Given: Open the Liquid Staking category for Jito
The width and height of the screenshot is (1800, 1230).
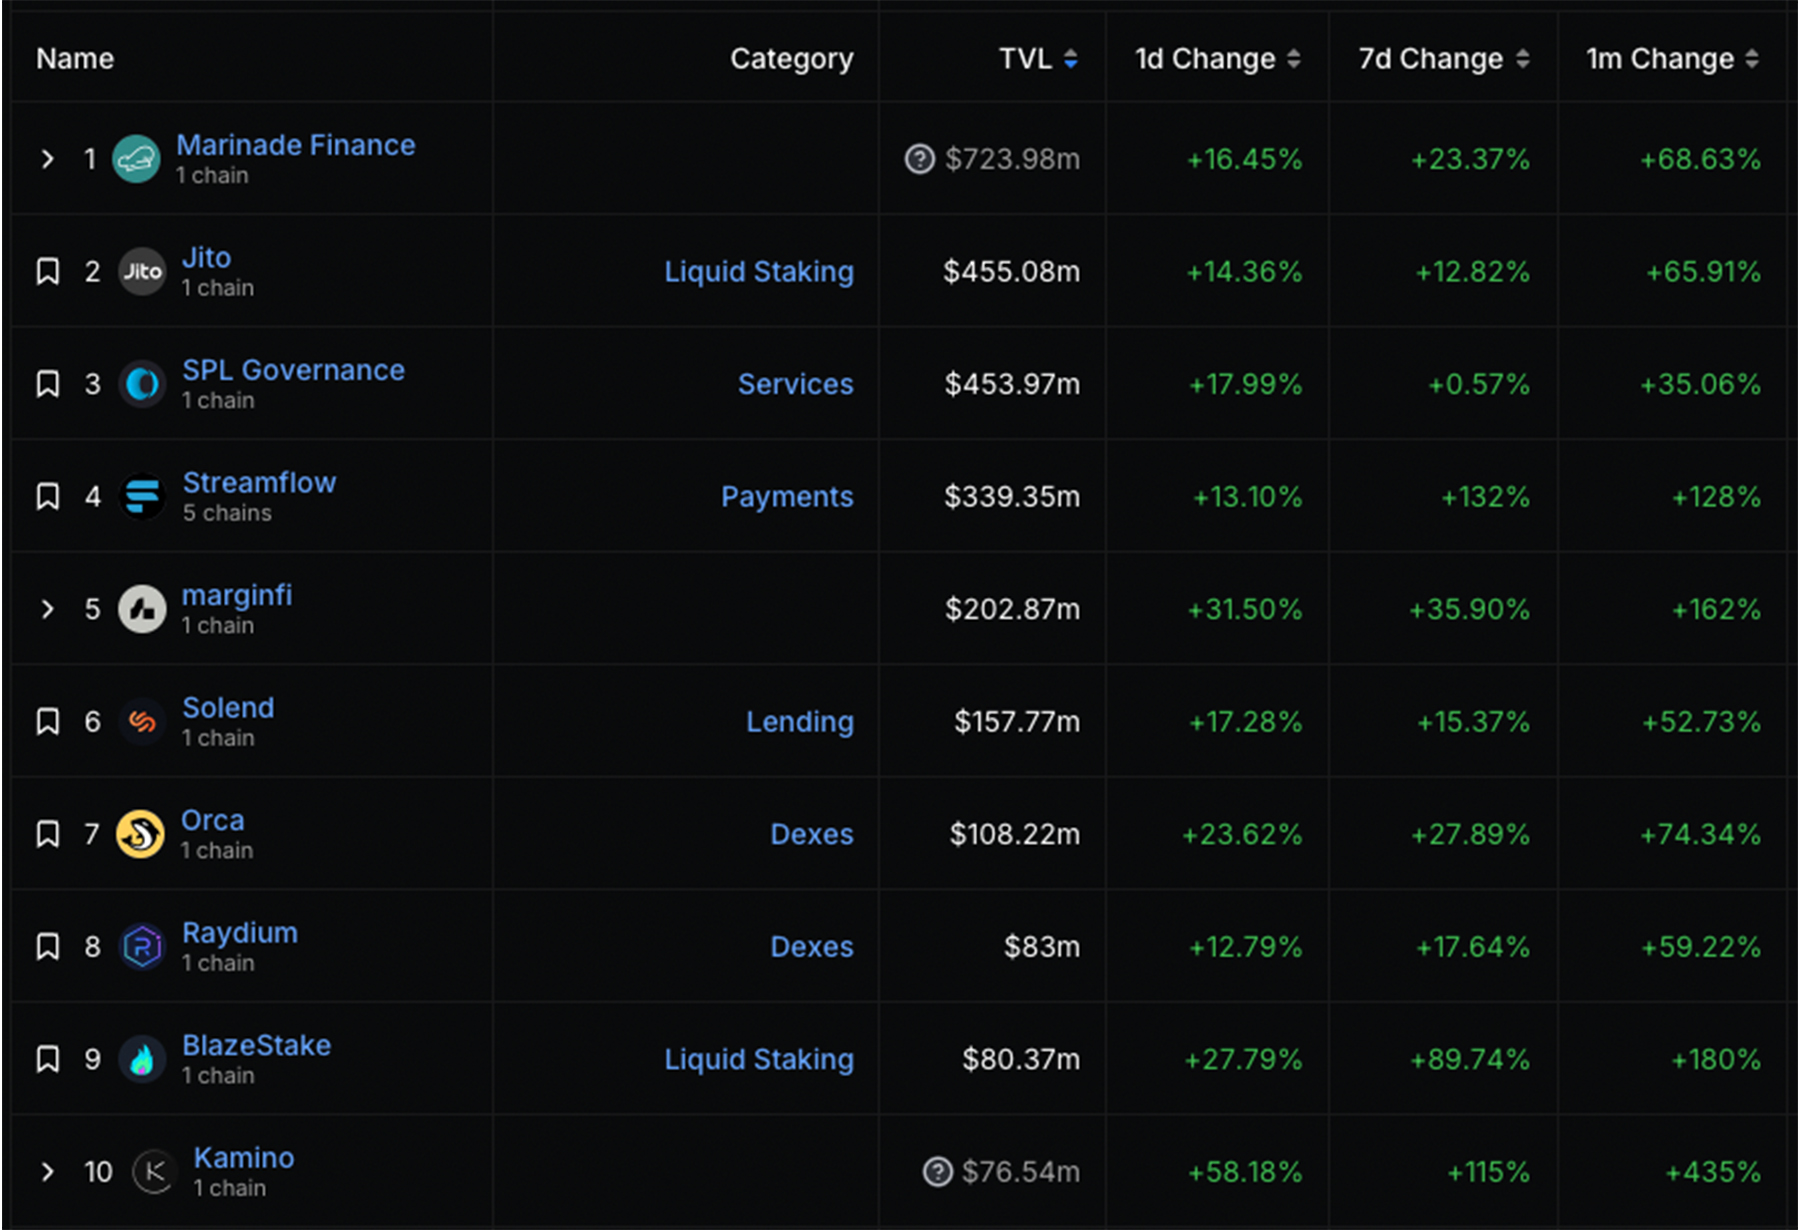Looking at the screenshot, I should 759,272.
